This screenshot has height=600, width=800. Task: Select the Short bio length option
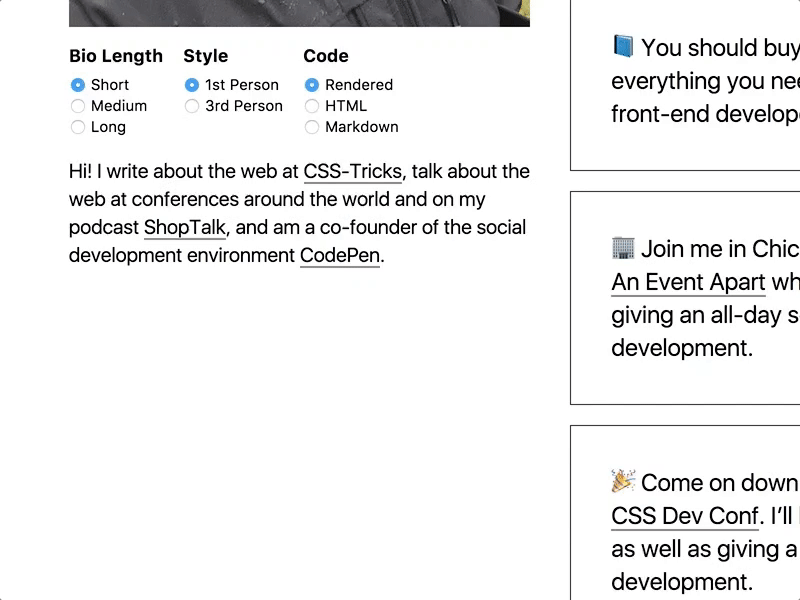click(78, 86)
